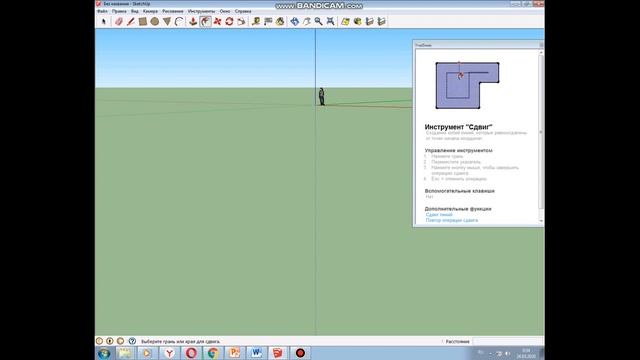Open the Окно menu
This screenshot has height=360, width=640.
tap(225, 11)
